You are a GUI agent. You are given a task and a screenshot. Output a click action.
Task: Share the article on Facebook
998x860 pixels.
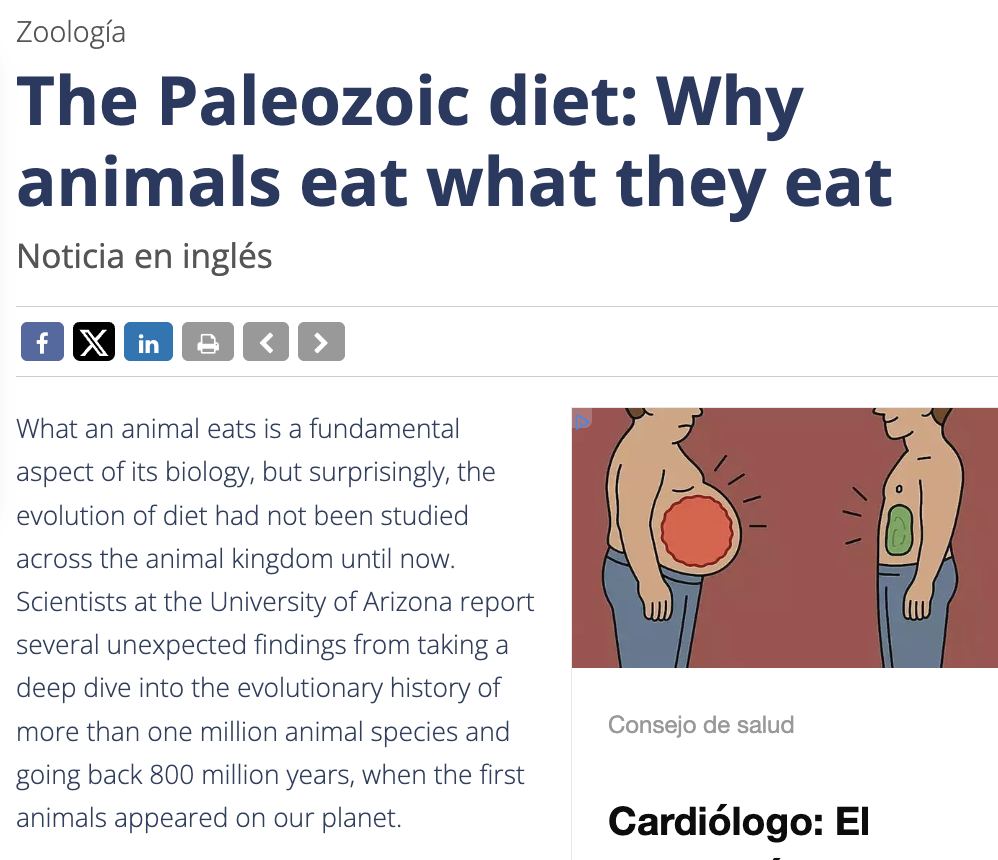(x=42, y=342)
